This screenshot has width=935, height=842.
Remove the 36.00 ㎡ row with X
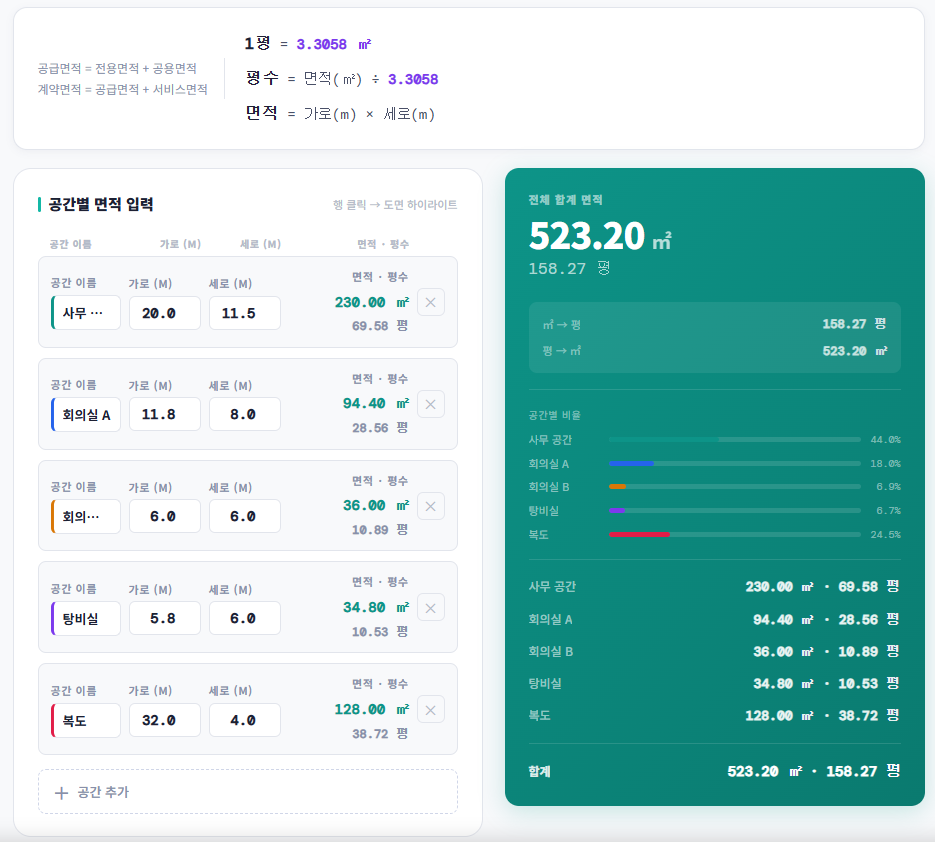(431, 506)
